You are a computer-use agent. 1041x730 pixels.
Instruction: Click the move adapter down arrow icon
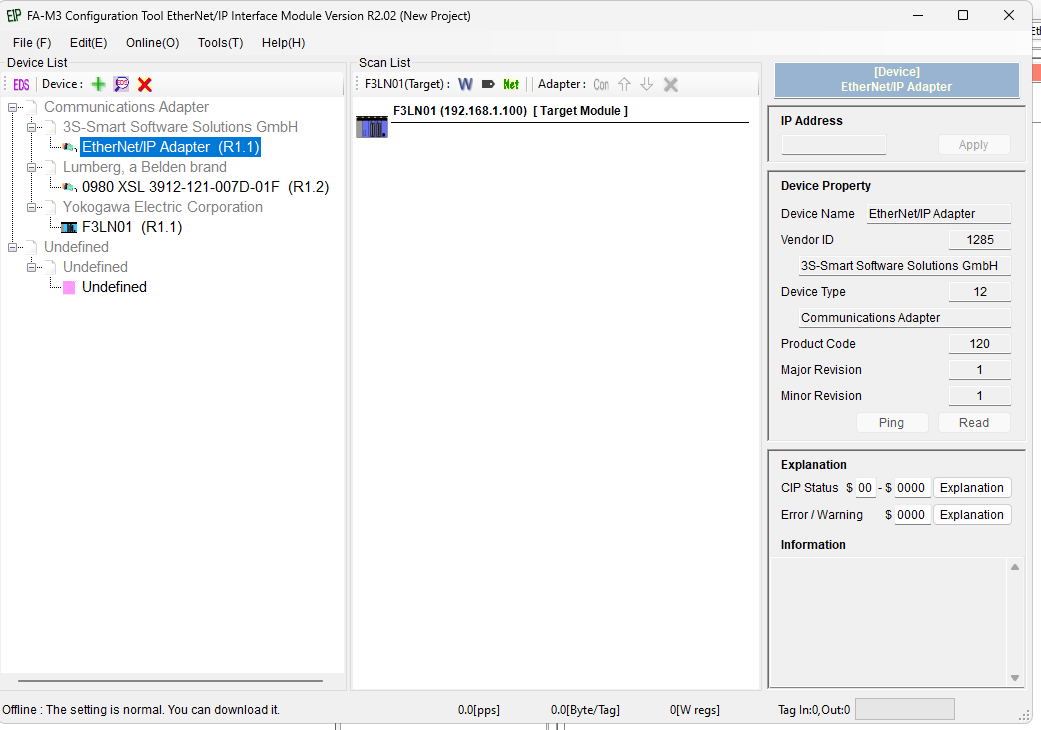click(x=647, y=84)
